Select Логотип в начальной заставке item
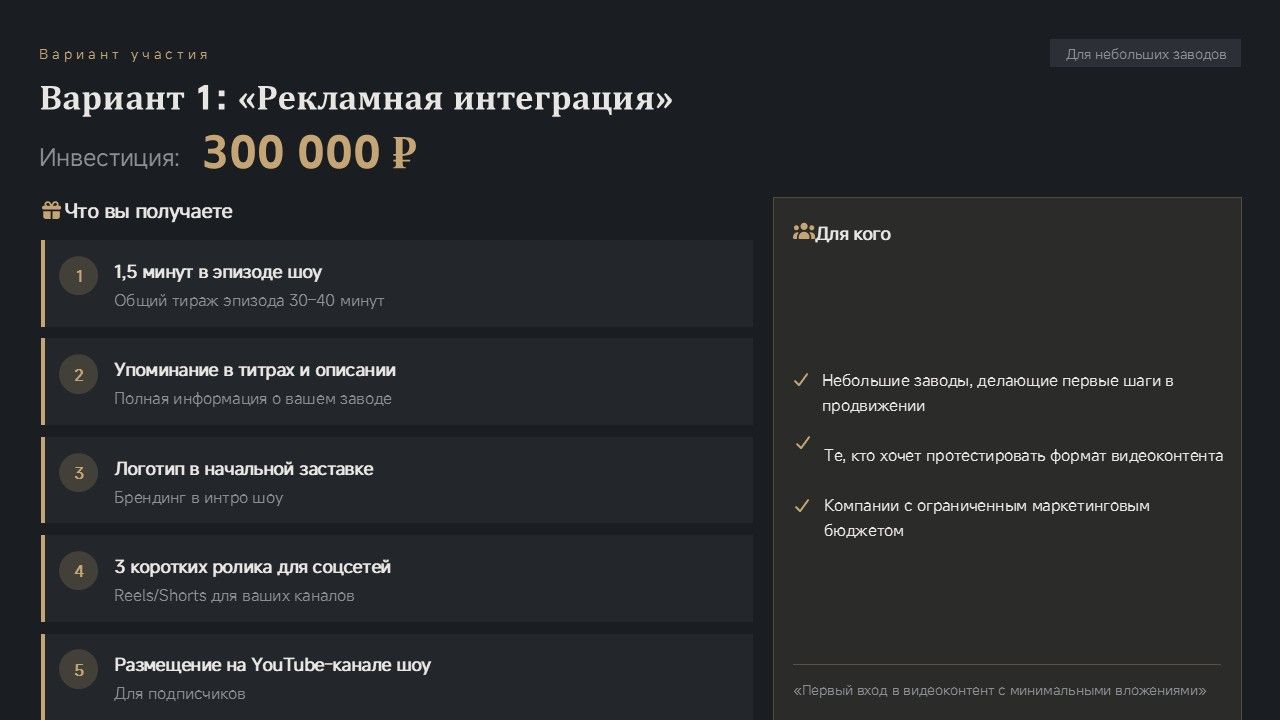The width and height of the screenshot is (1280, 720). (244, 469)
